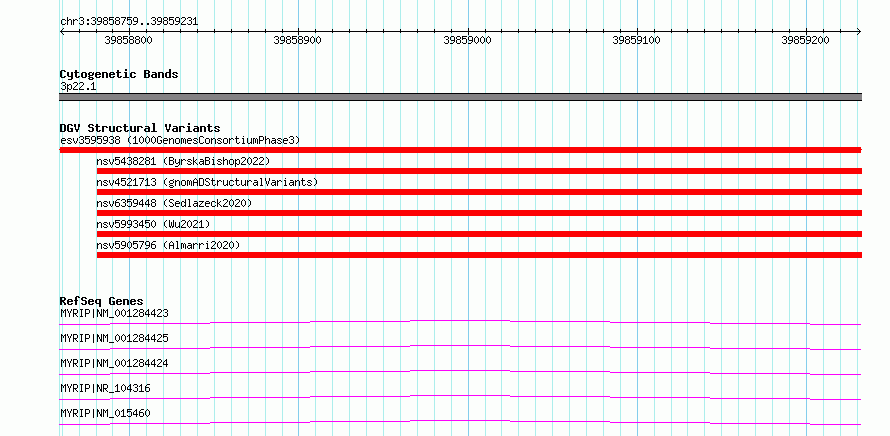The image size is (890, 436).
Task: Click the Cytogenetic Bands track title
Action: [119, 74]
